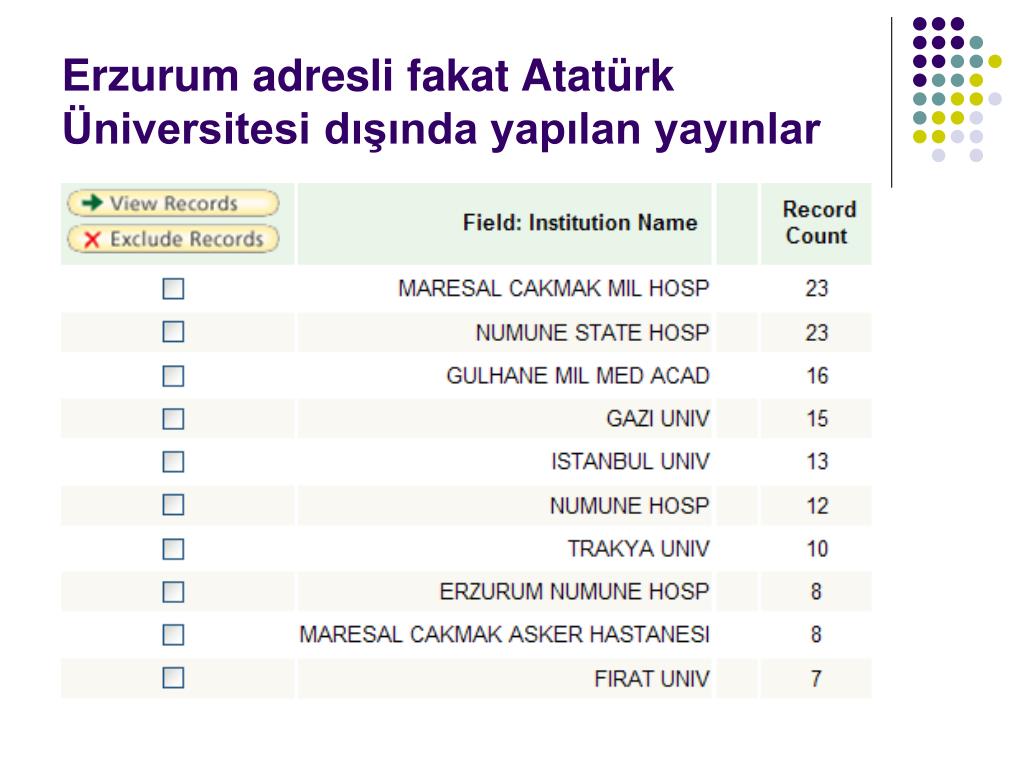Click the record count 23 for NUMUNE STATE HOSP
Screen dimensions: 1024x768
coord(816,332)
